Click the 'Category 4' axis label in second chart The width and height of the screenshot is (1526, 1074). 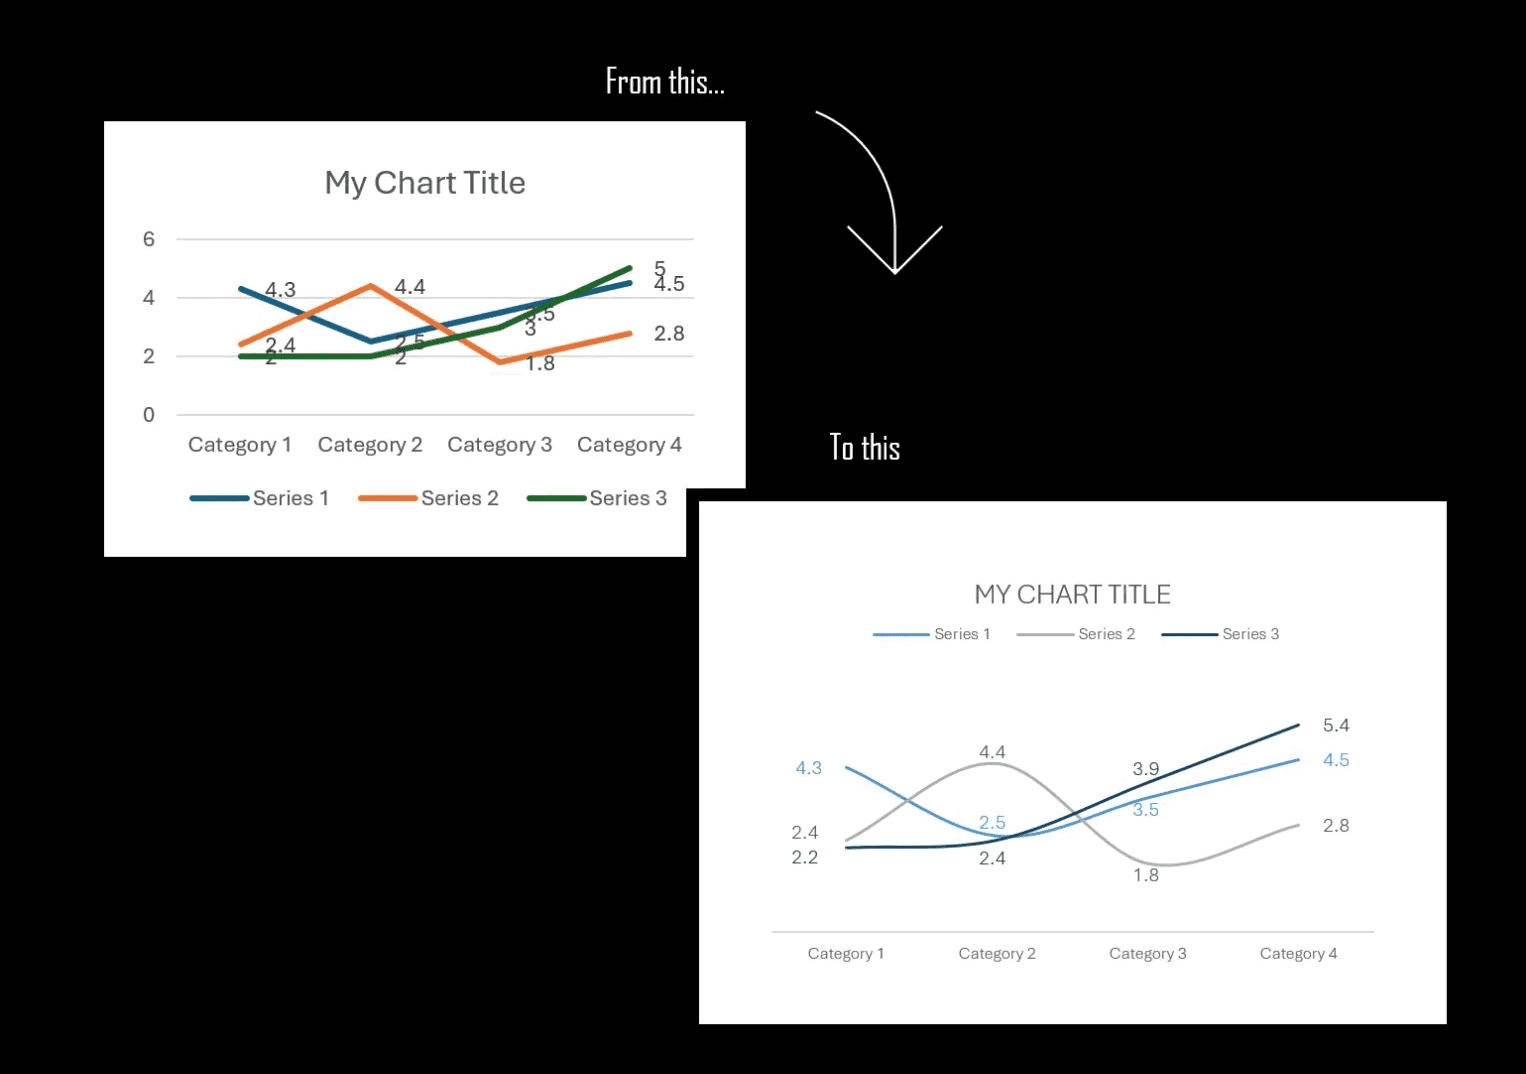1298,953
